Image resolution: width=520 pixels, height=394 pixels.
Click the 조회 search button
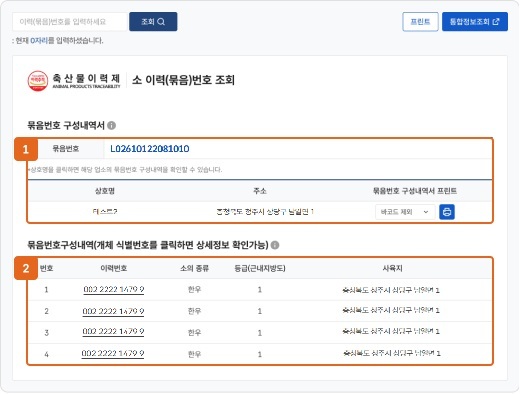tap(153, 22)
